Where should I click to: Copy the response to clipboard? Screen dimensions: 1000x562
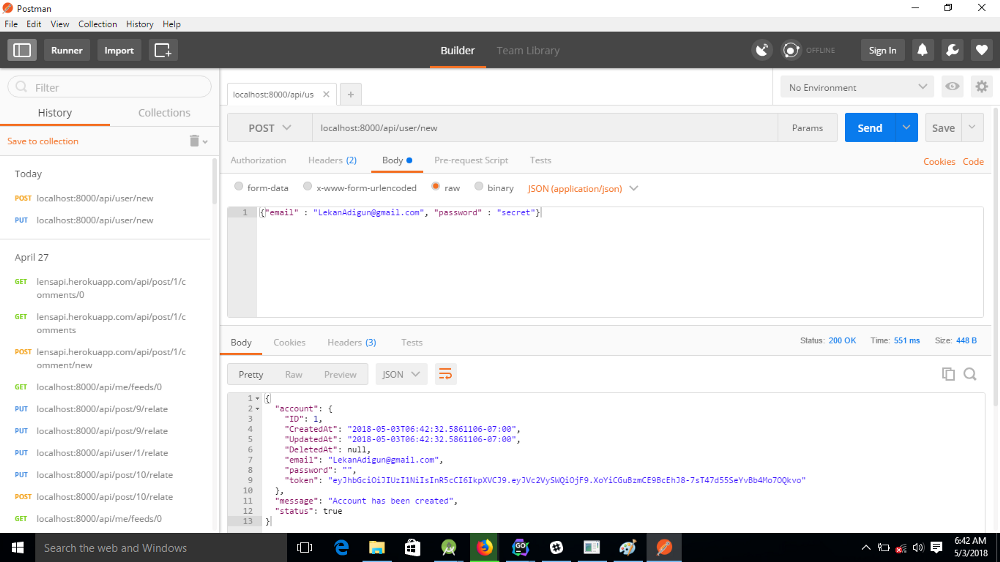point(948,374)
